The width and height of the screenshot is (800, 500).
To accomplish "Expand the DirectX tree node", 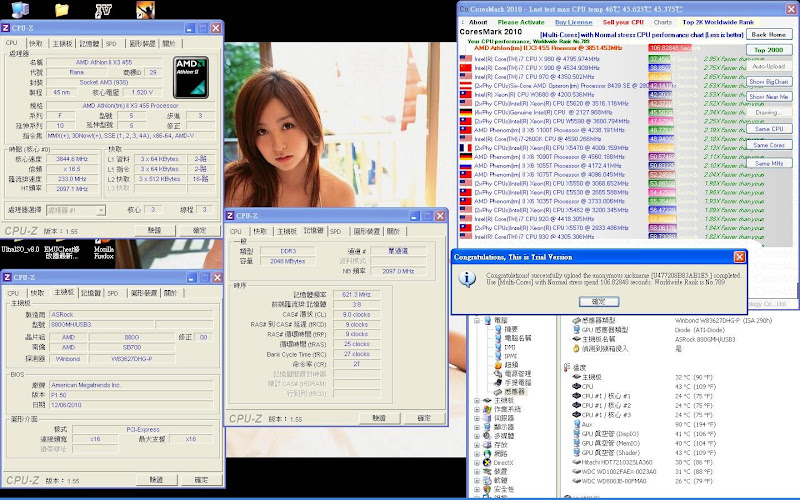I will [477, 463].
